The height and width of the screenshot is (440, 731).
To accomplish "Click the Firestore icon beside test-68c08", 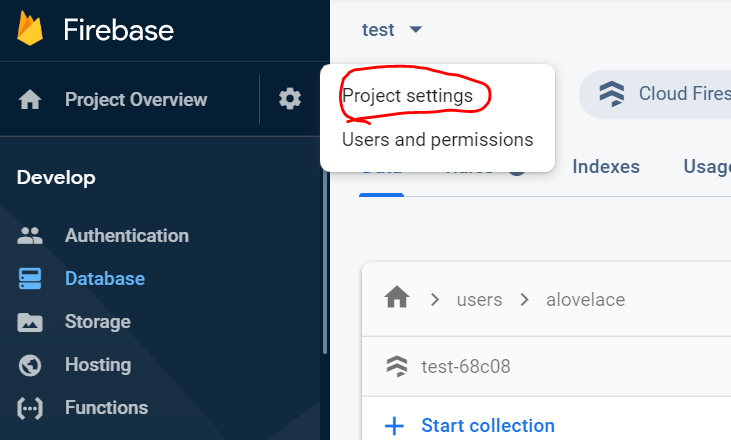I will pyautogui.click(x=397, y=366).
